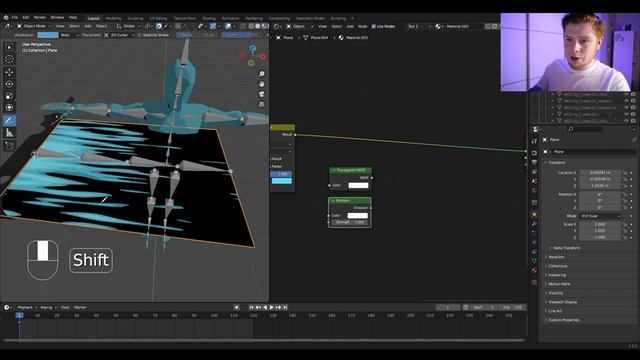This screenshot has width=640, height=360.
Task: Expand the Delta Transform panel
Action: [x=566, y=248]
